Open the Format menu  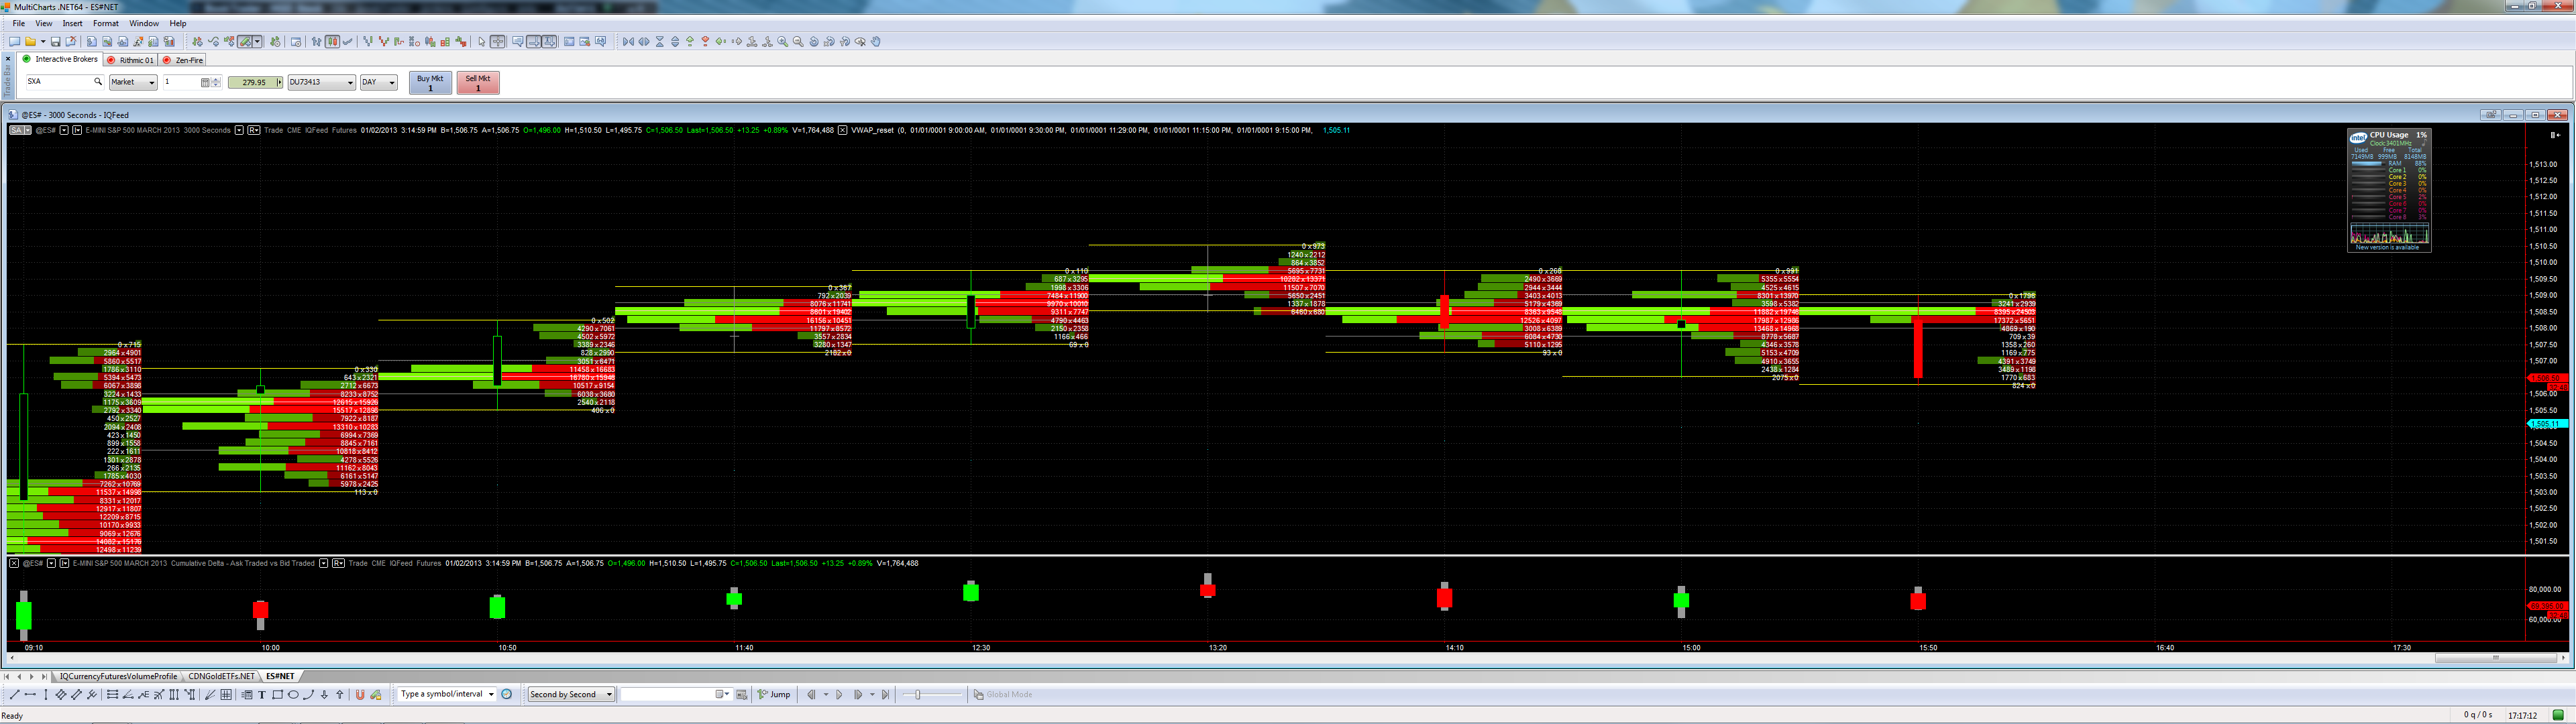tap(106, 23)
